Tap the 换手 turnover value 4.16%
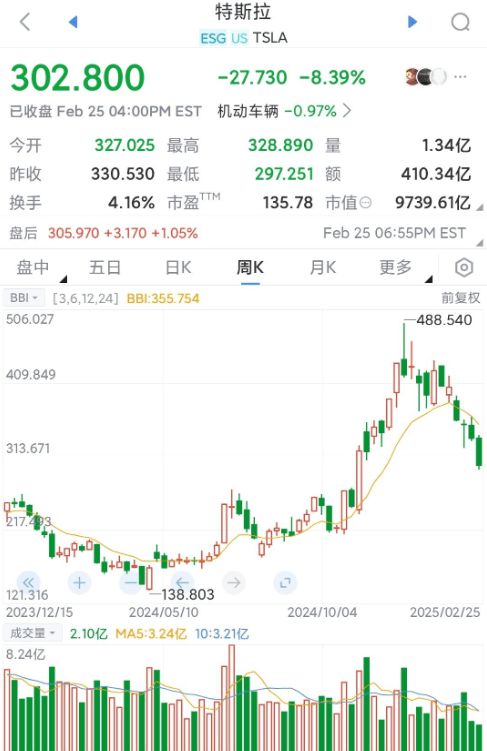Screen dimensions: 487x751 coord(131,203)
